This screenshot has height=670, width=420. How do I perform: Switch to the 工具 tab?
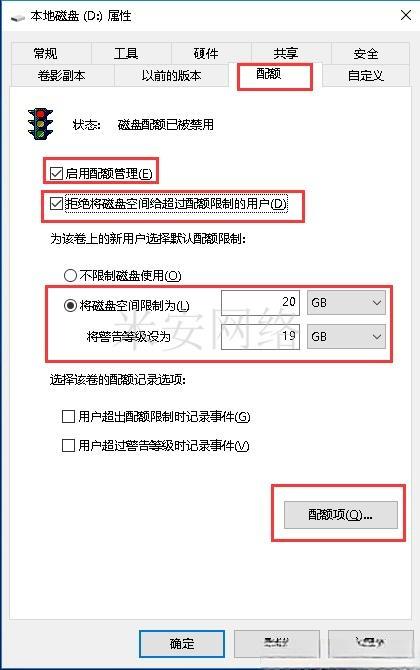pyautogui.click(x=126, y=53)
